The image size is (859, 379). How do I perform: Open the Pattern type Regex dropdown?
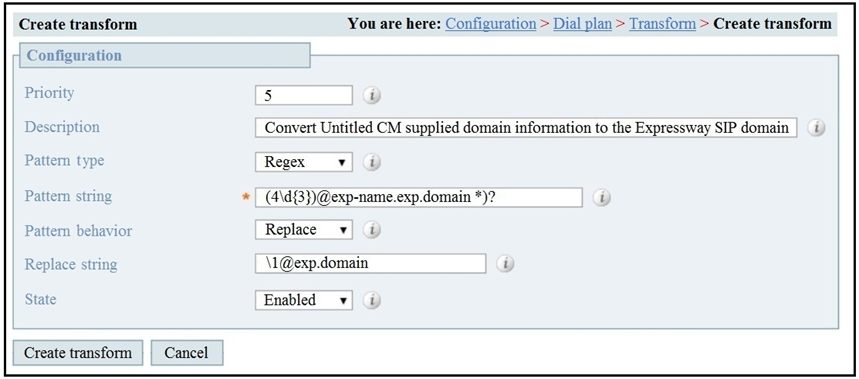pyautogui.click(x=304, y=162)
